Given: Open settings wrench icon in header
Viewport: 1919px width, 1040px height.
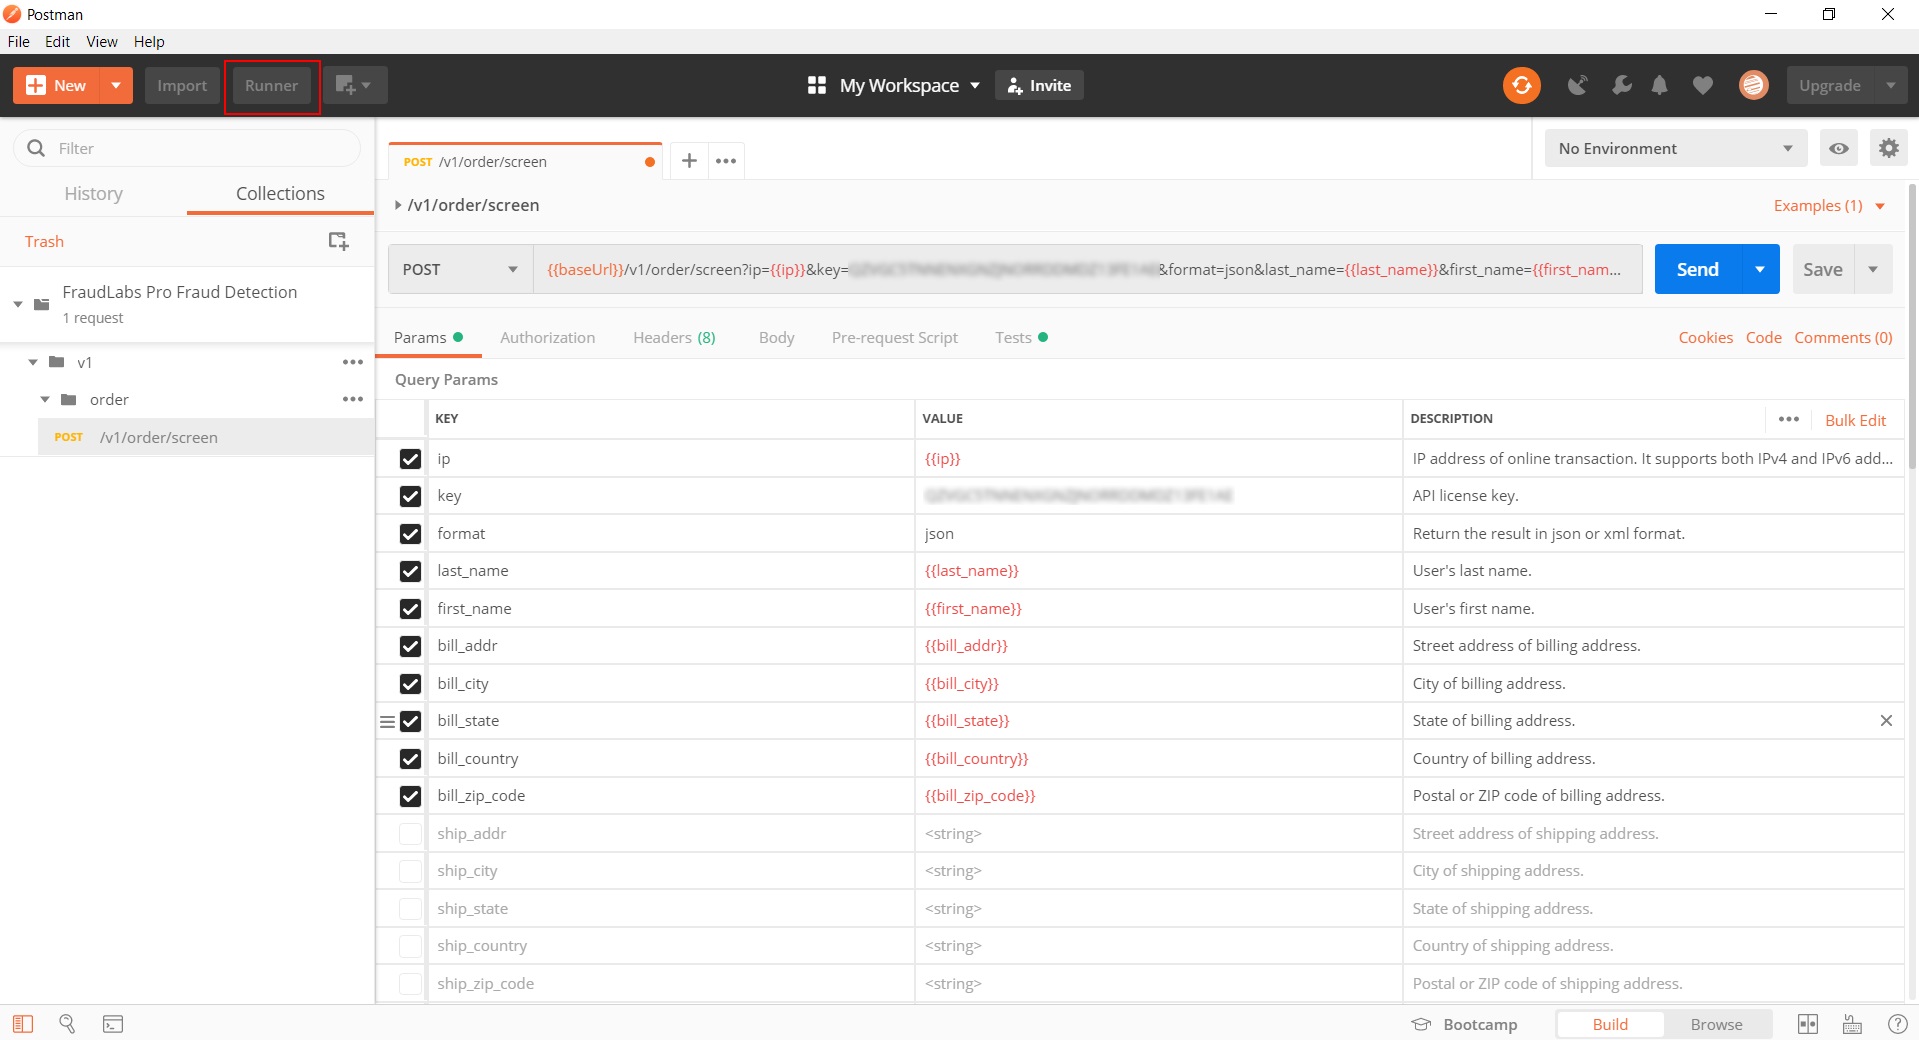Looking at the screenshot, I should point(1621,85).
